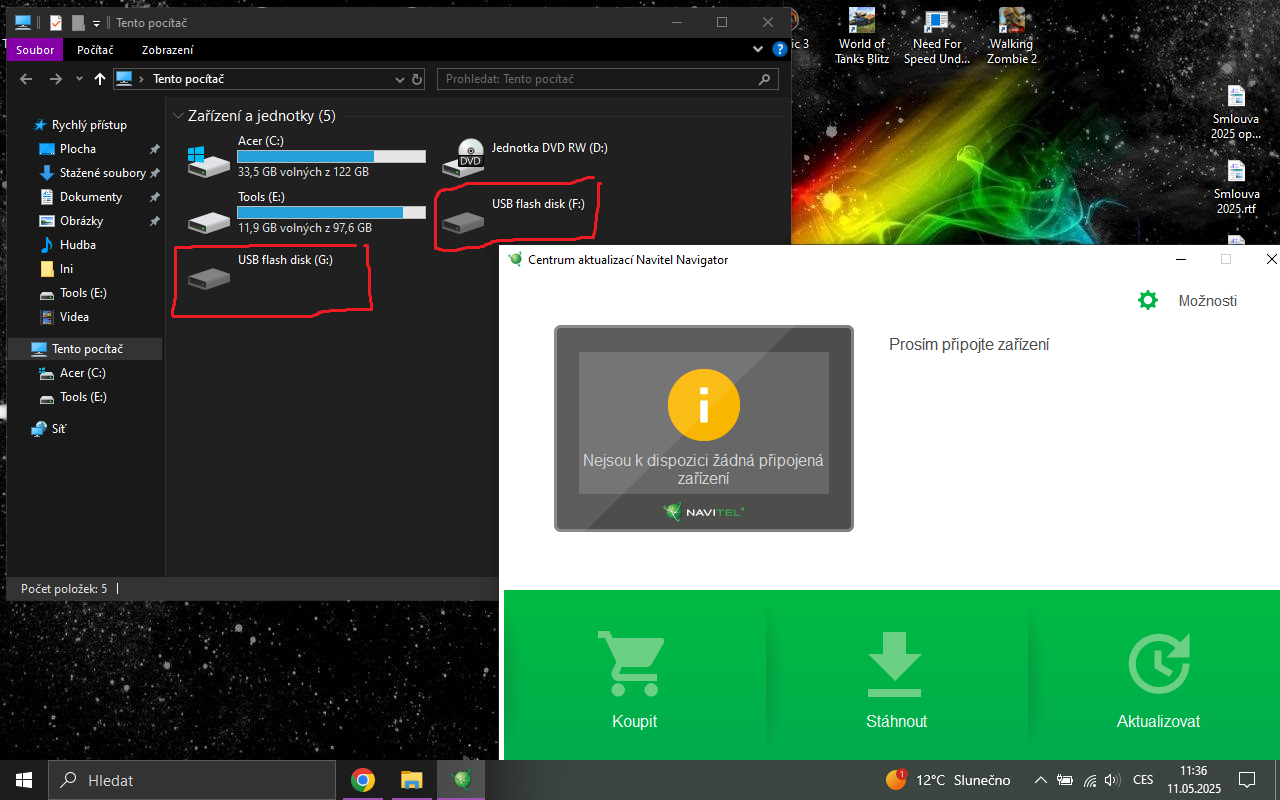Open the Videa folder in sidebar
Screen dimensions: 1280x800
tap(74, 317)
